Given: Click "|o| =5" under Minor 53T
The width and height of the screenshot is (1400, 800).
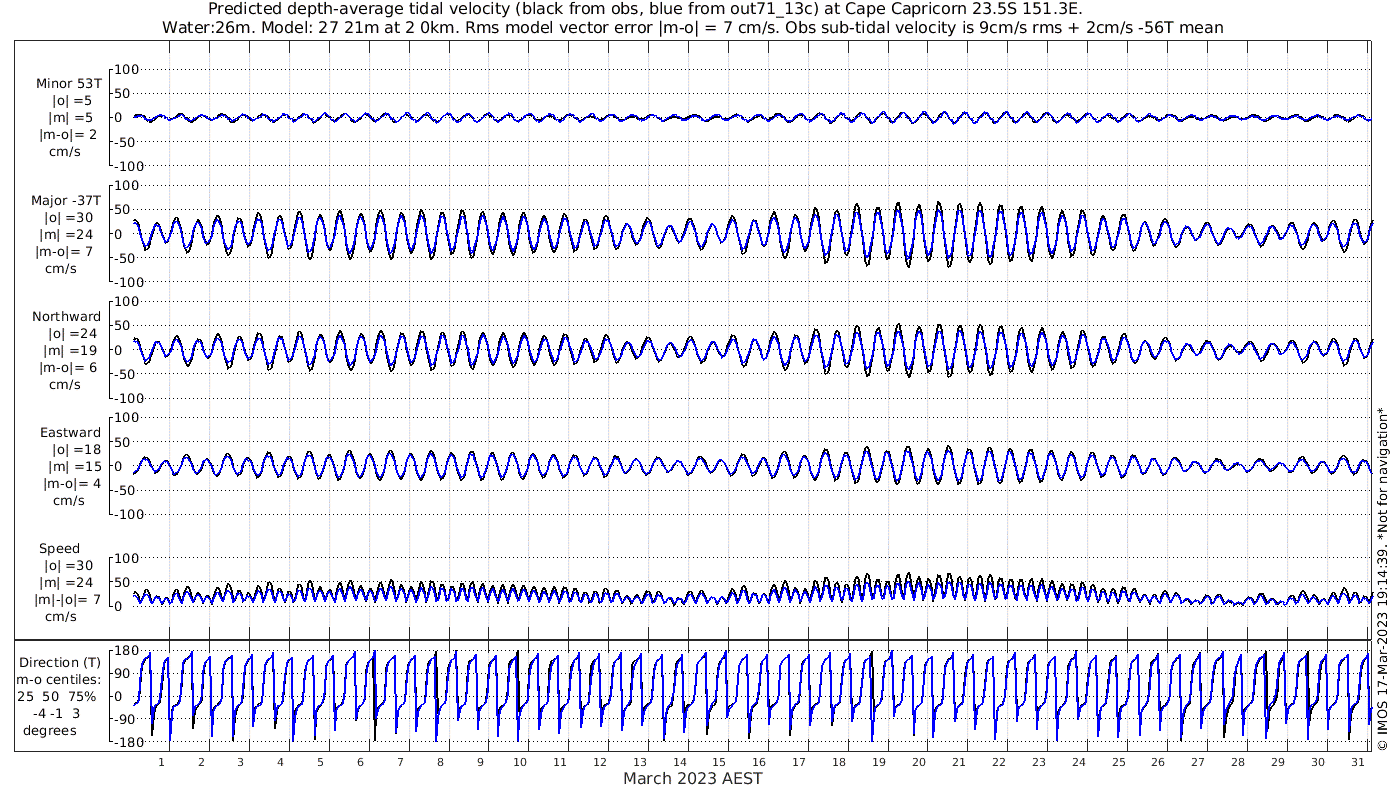Looking at the screenshot, I should (x=72, y=101).
